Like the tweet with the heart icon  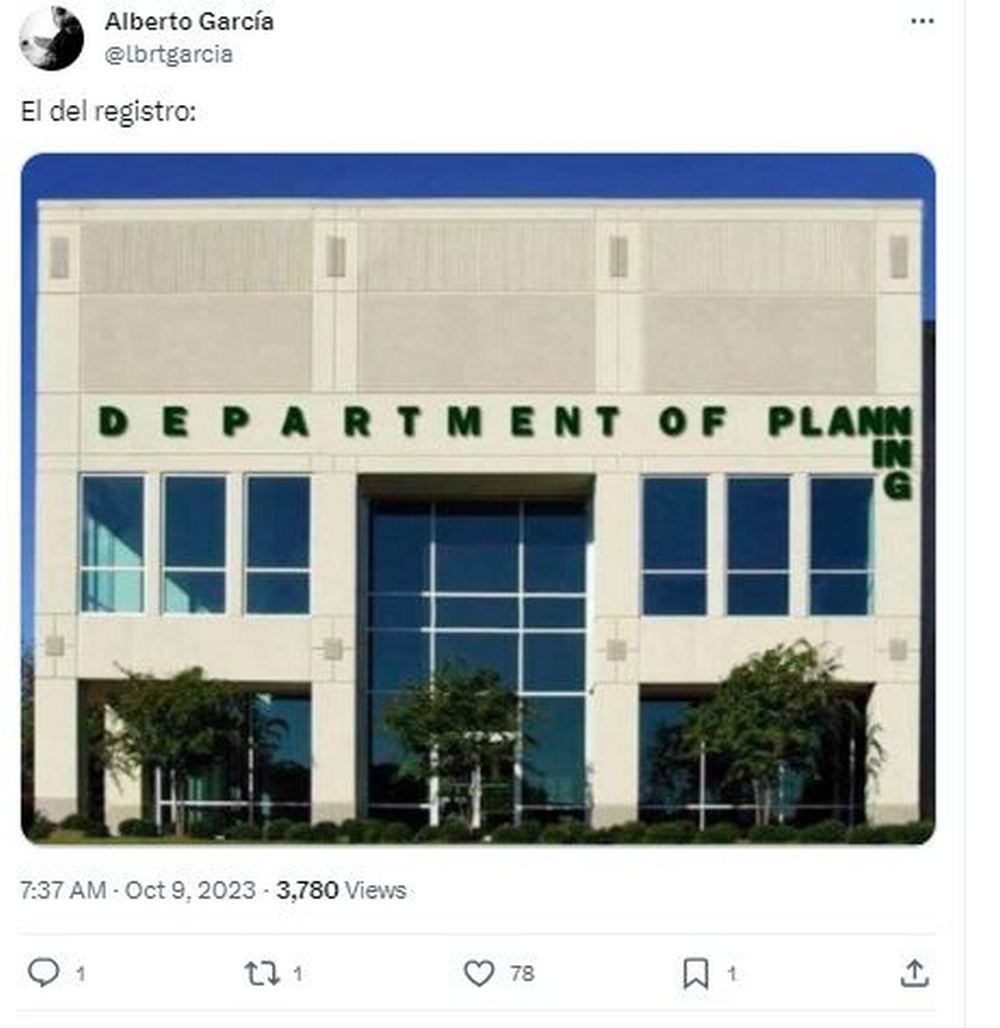(x=479, y=972)
